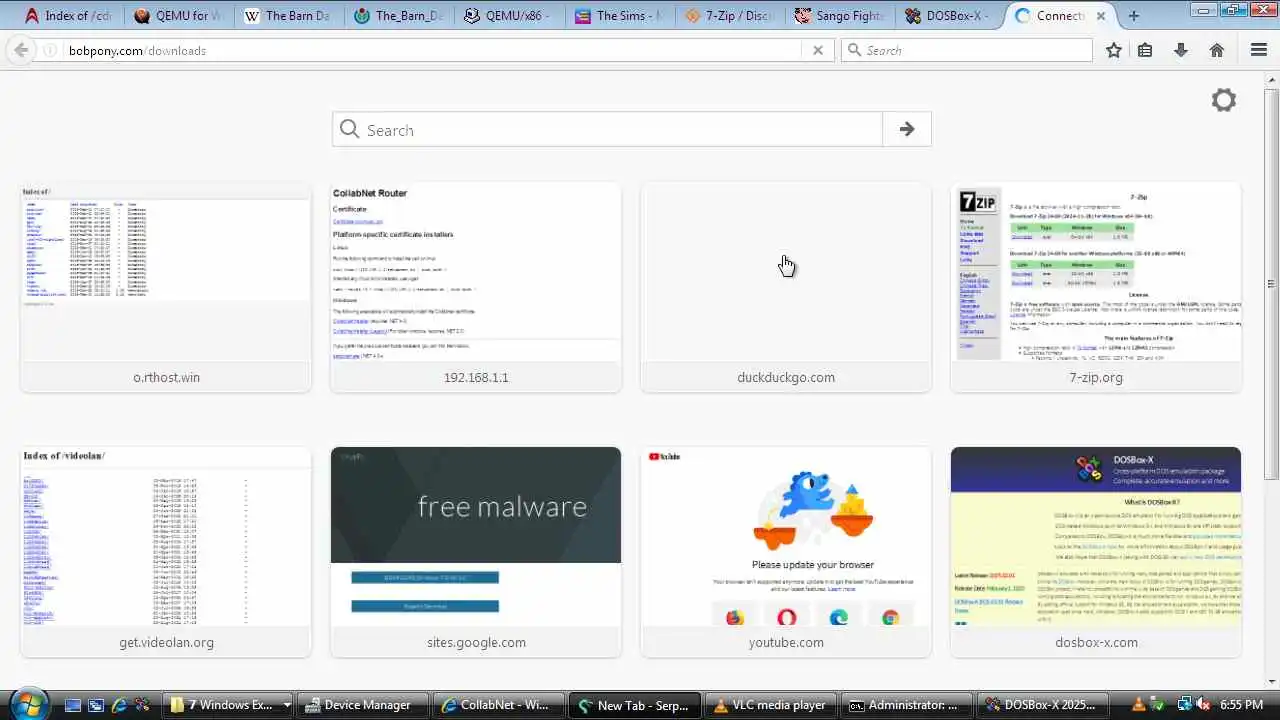
Task: Click the VLC cone tray icon
Action: (x=1141, y=705)
